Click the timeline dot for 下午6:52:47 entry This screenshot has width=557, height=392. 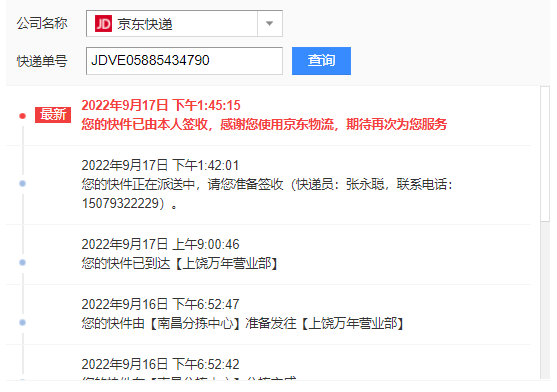tap(22, 322)
